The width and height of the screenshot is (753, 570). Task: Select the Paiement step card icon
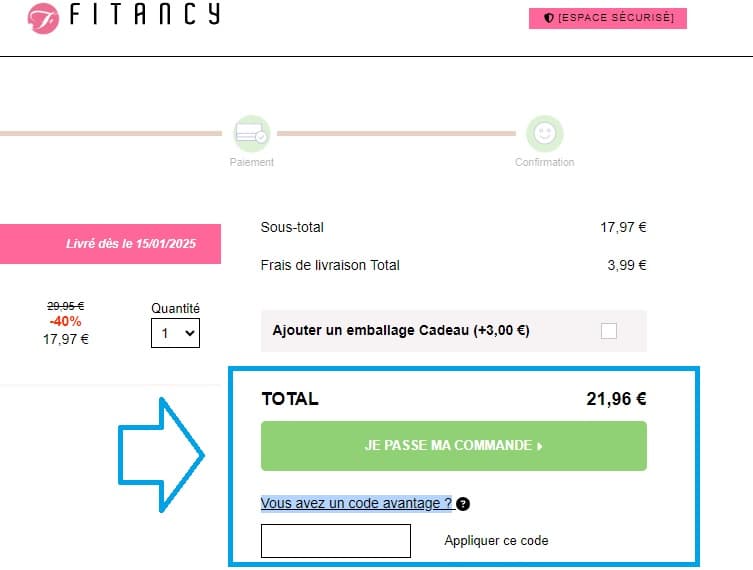click(251, 133)
